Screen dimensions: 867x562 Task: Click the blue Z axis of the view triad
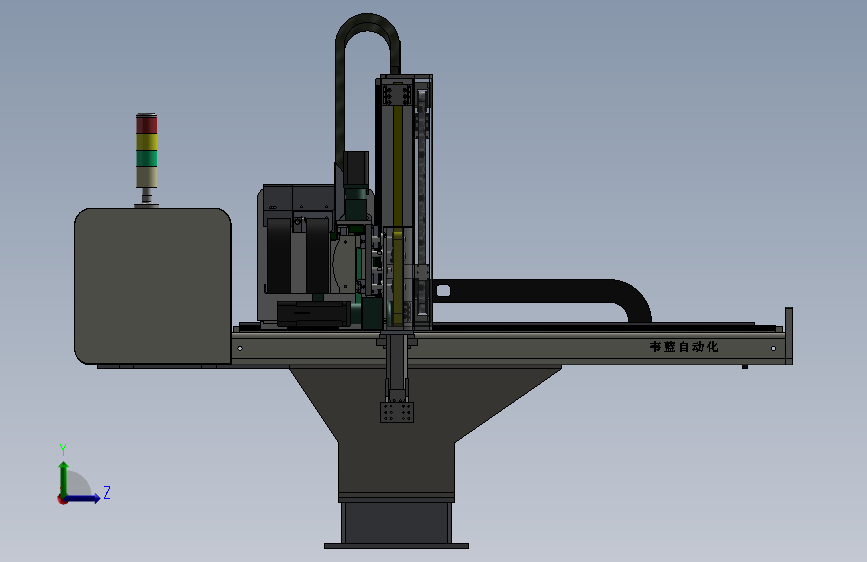(82, 498)
